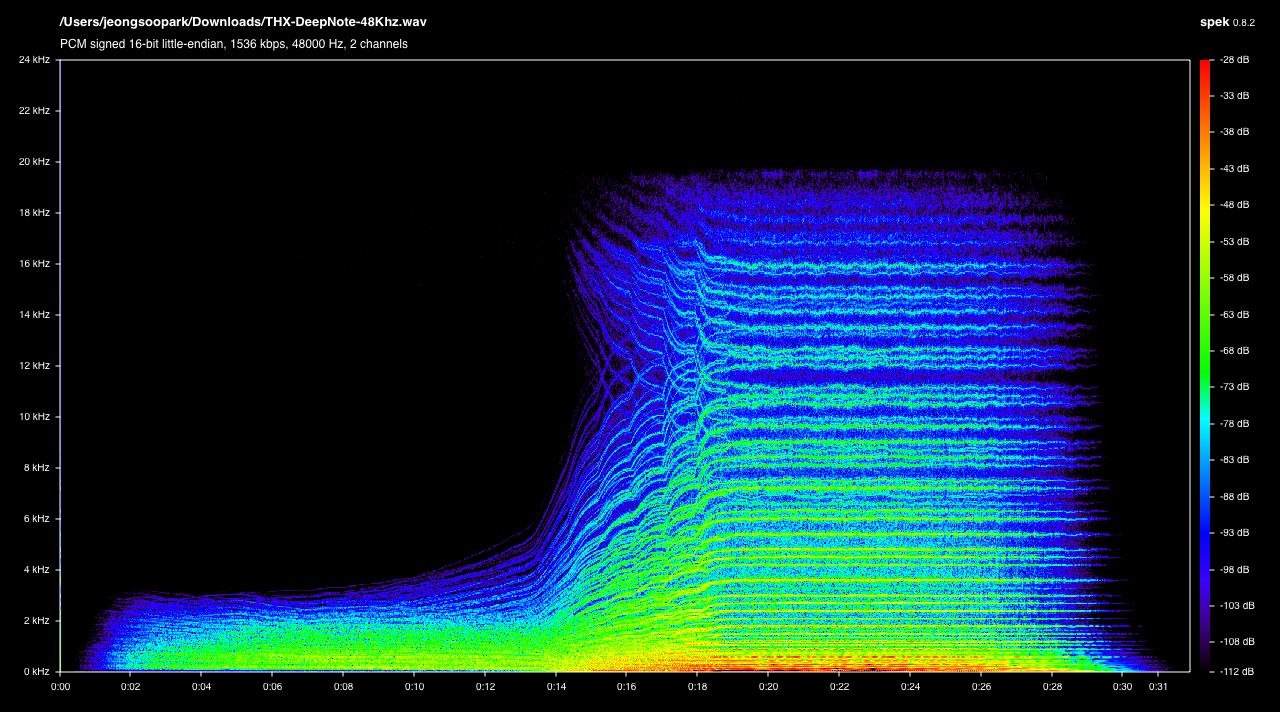This screenshot has height=712, width=1280.
Task: Select the 0:14 time axis marker
Action: pyautogui.click(x=556, y=687)
